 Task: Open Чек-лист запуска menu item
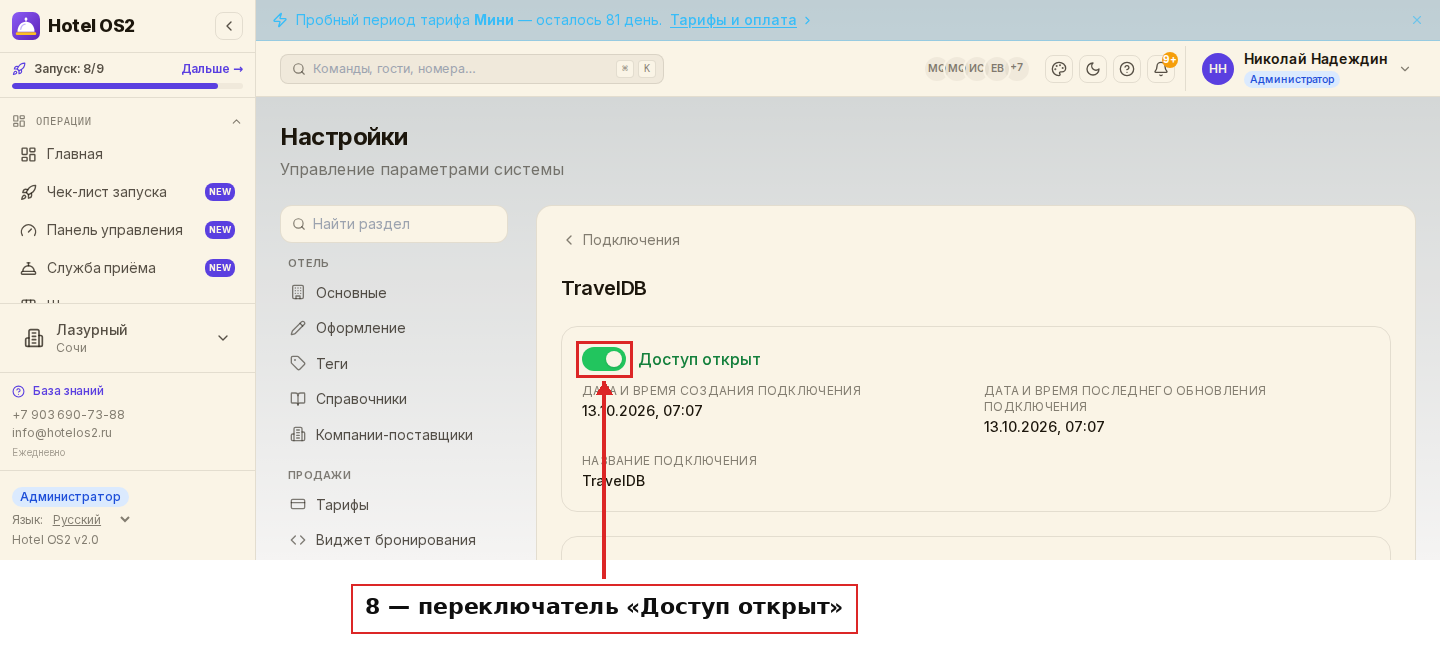click(x=127, y=192)
